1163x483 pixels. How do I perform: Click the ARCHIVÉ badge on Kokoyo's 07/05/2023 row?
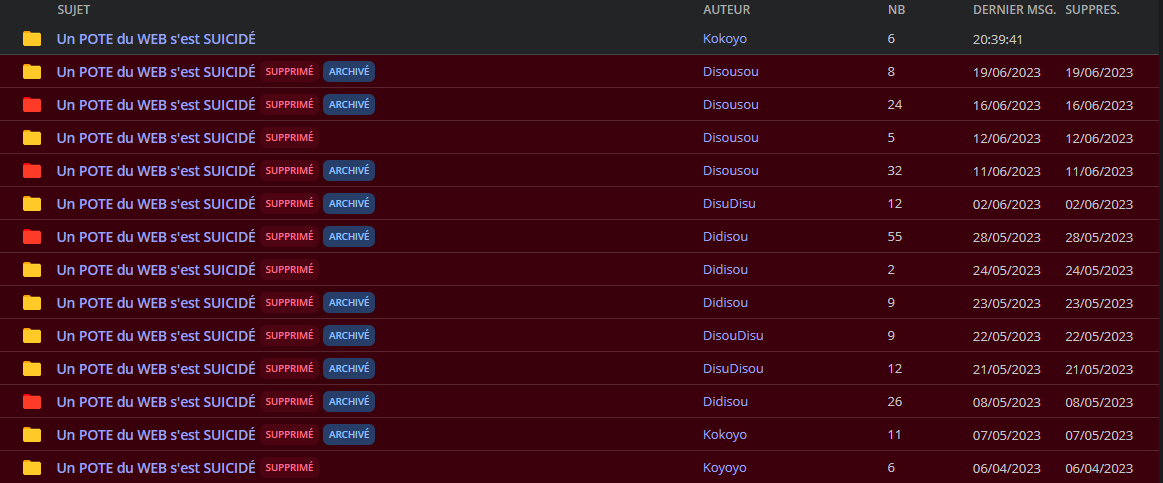pos(349,435)
